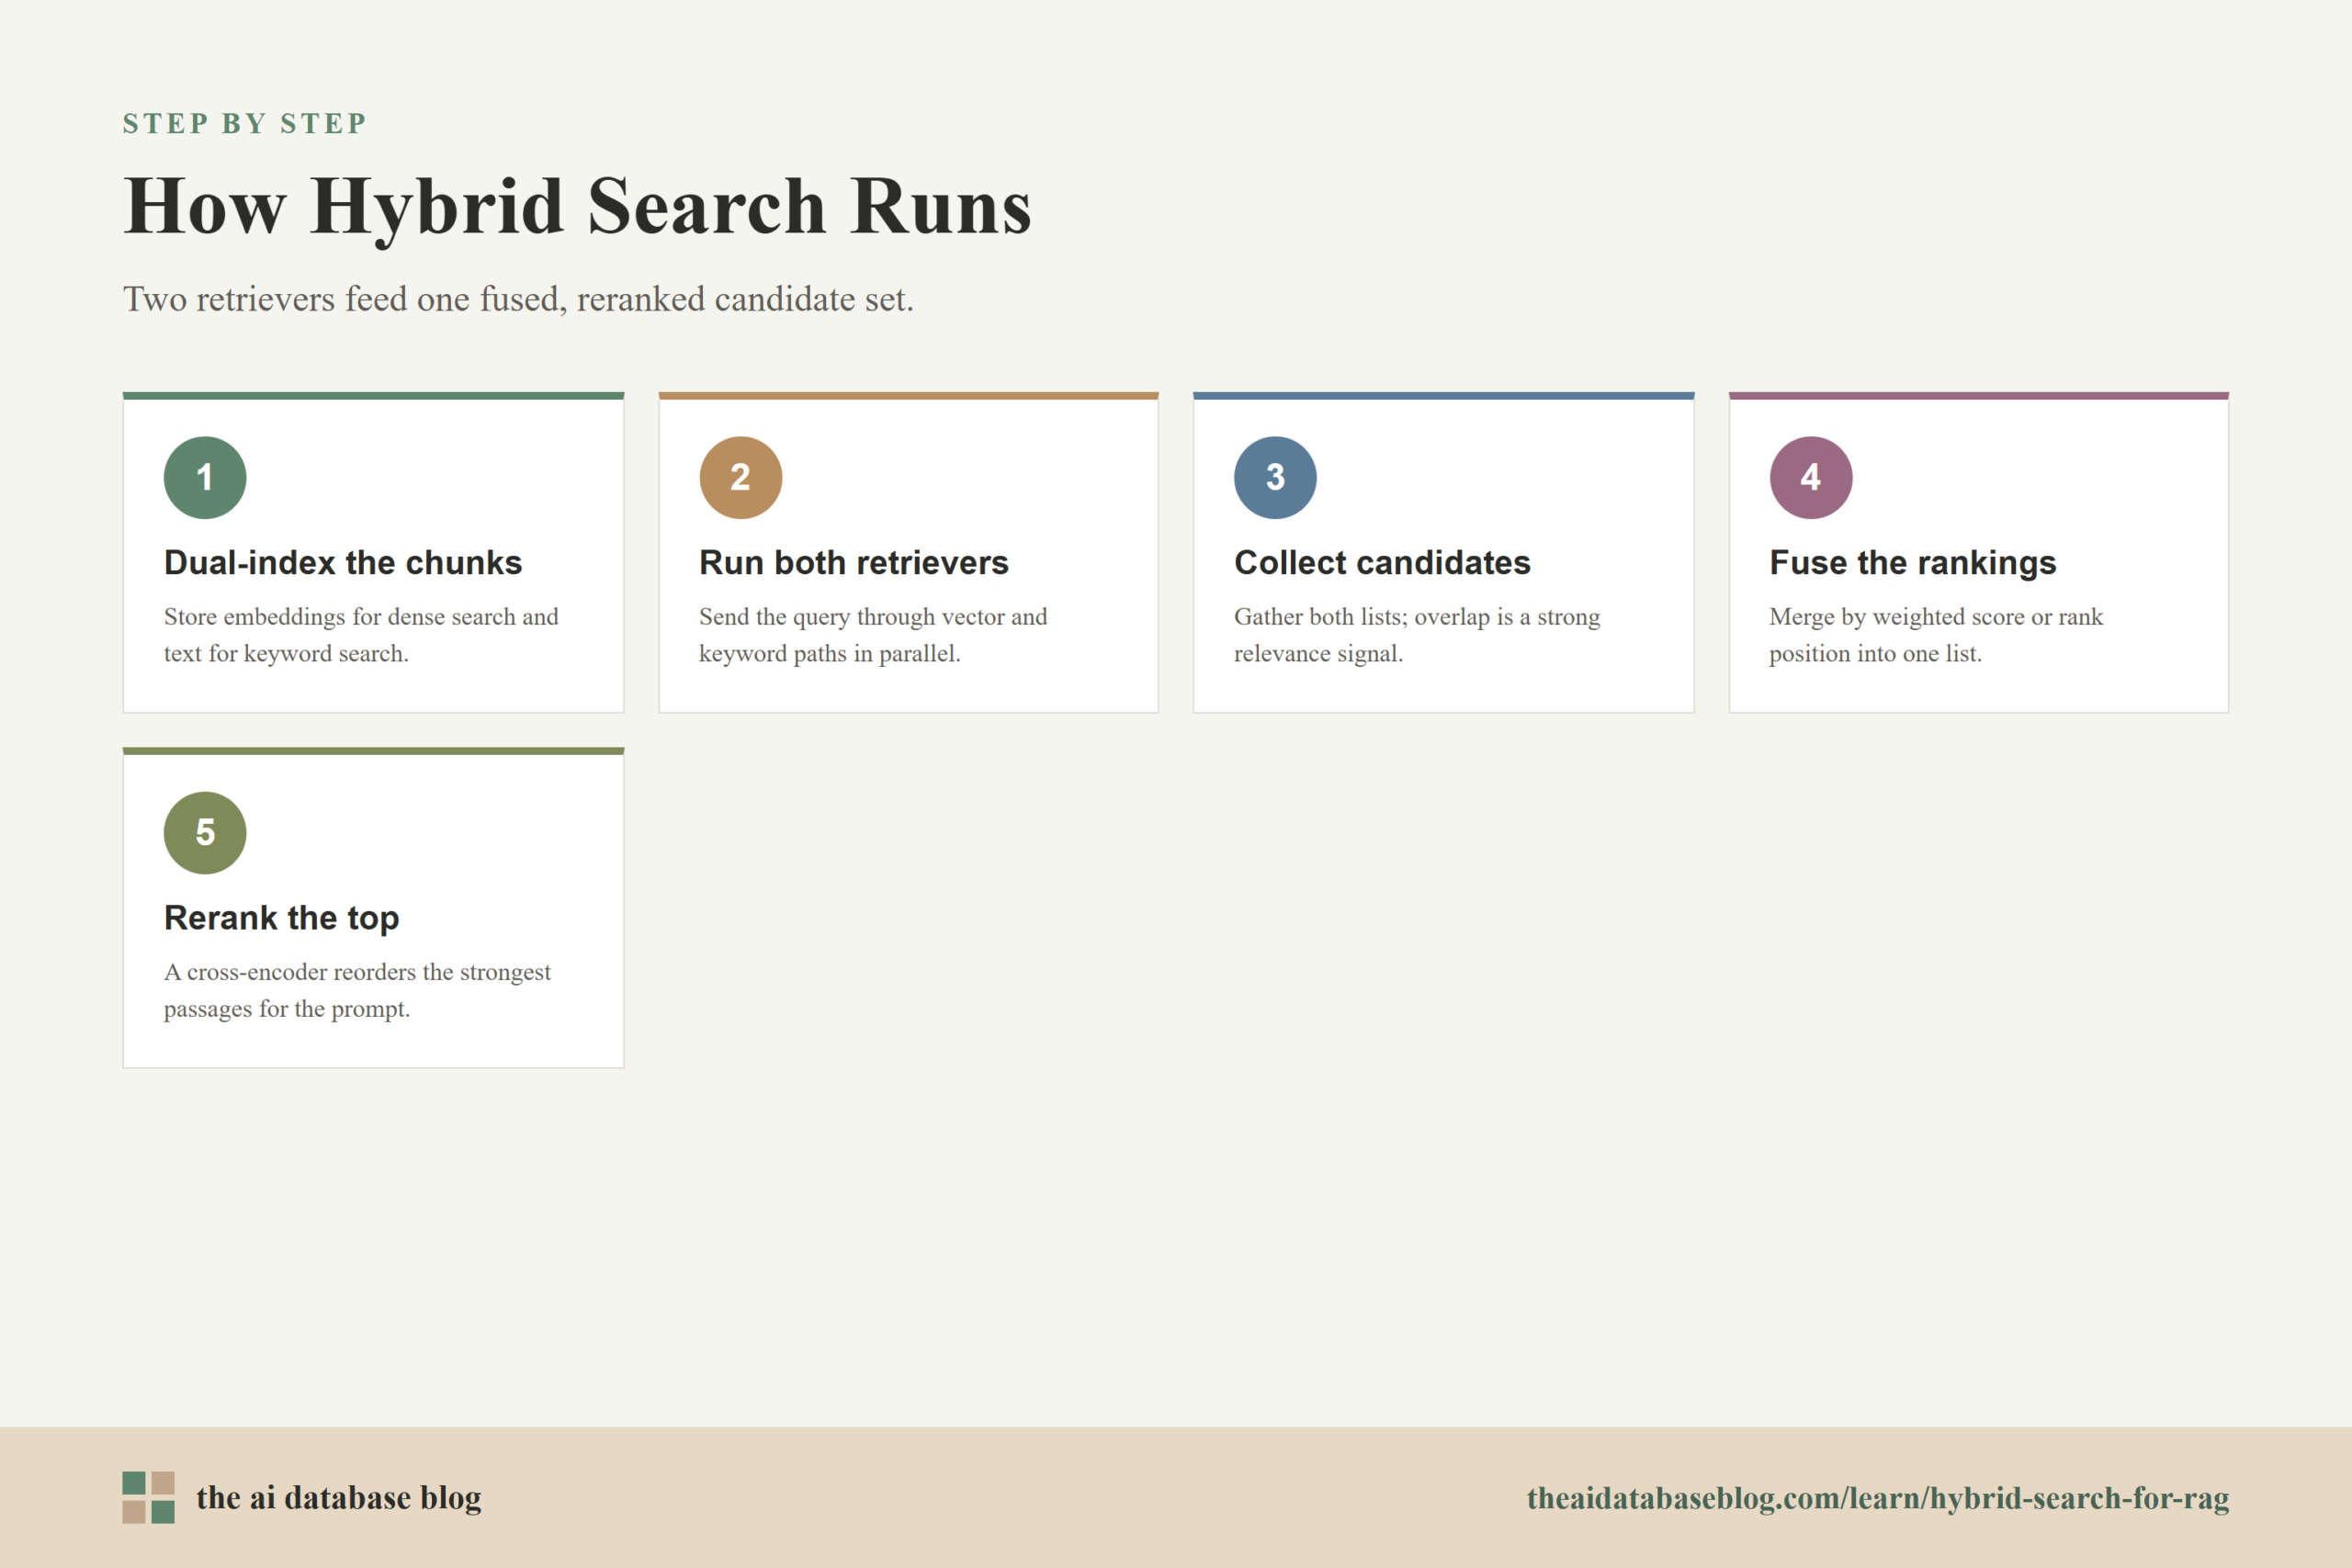Click 'Store embeddings for dense search' description
The image size is (2352, 1568).
click(x=361, y=635)
